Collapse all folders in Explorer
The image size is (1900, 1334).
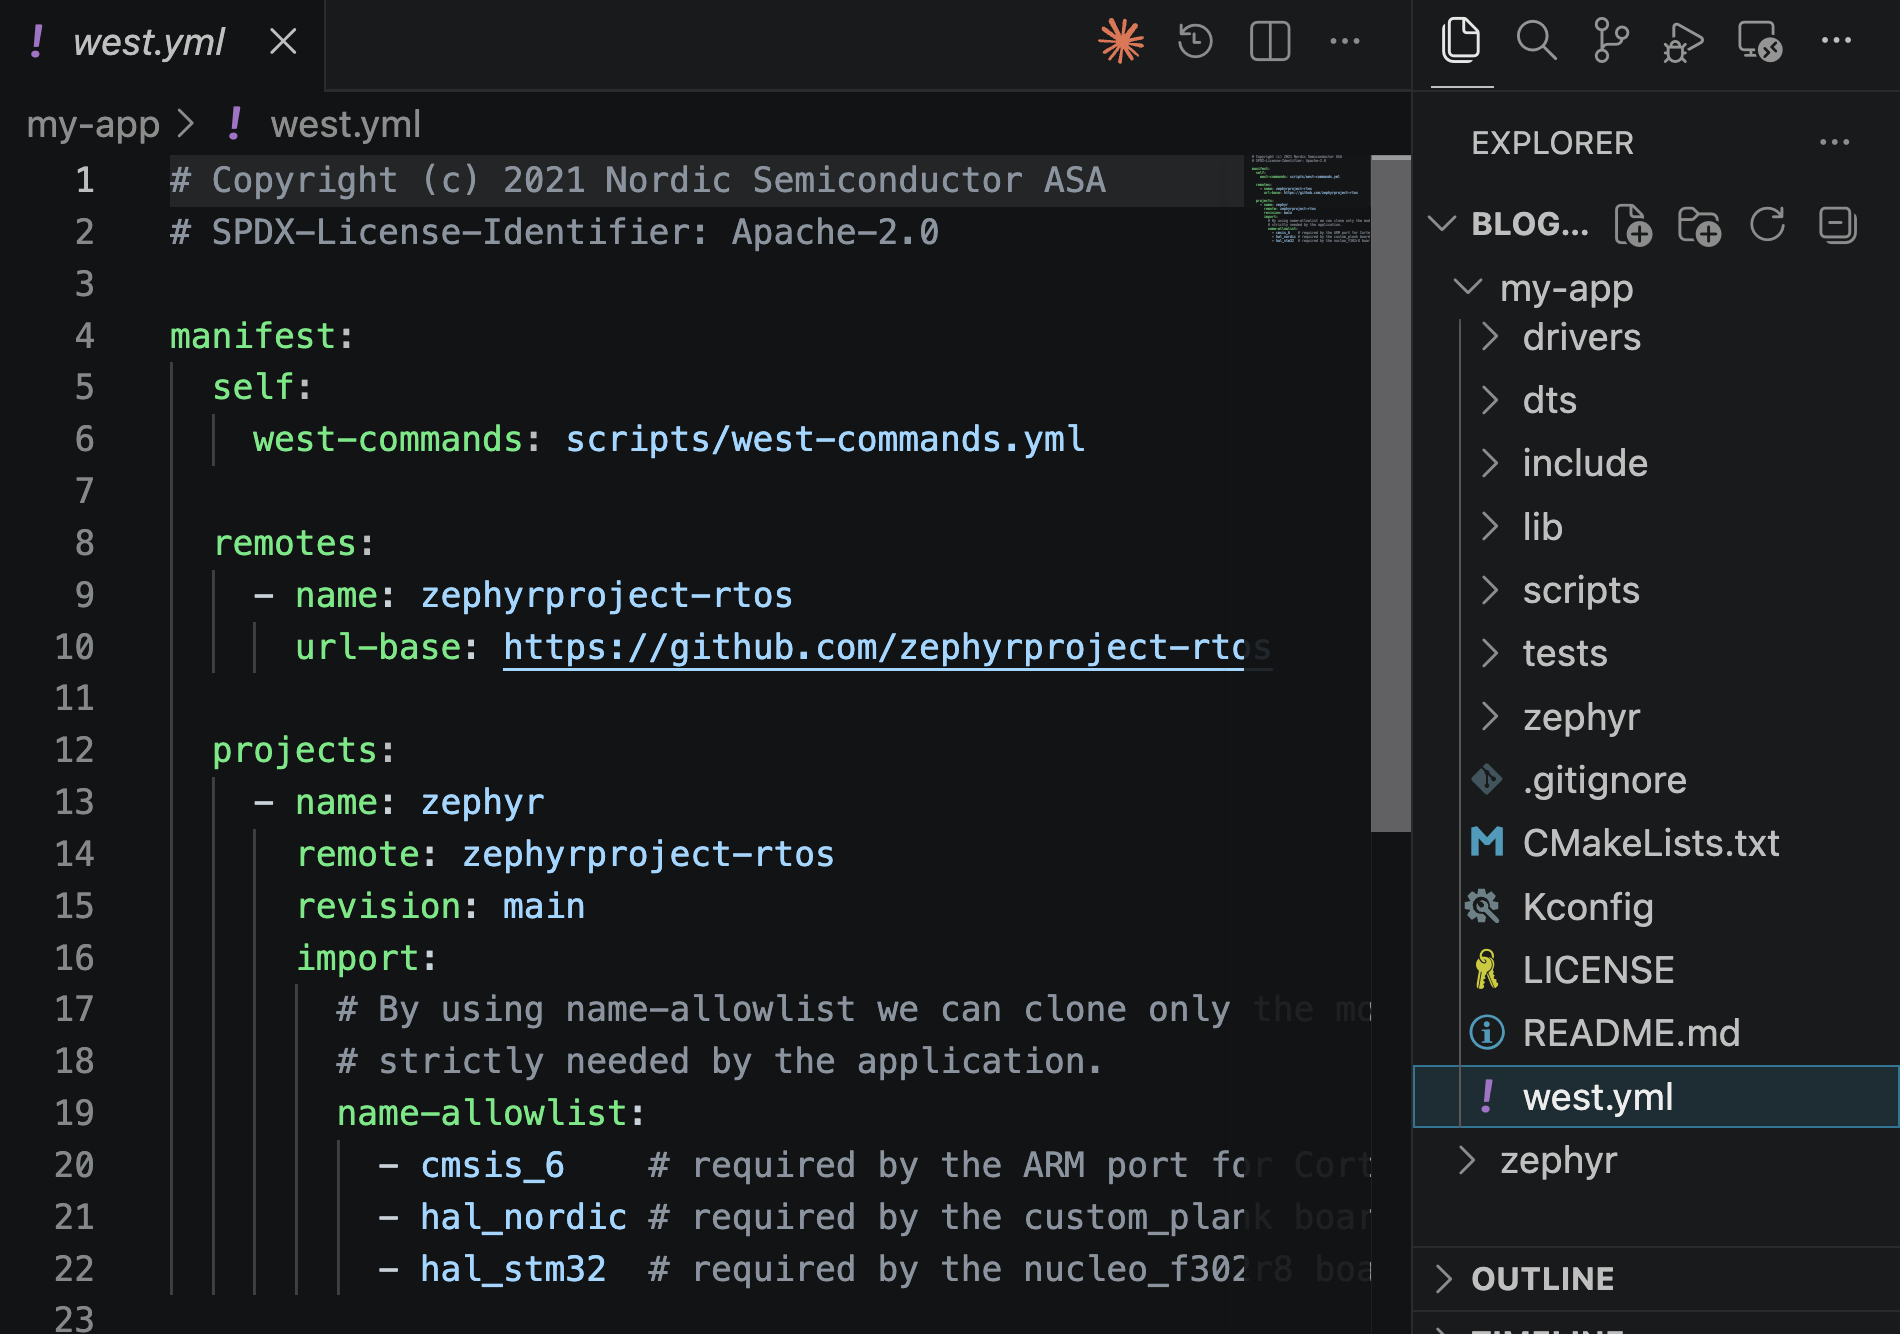tap(1837, 224)
